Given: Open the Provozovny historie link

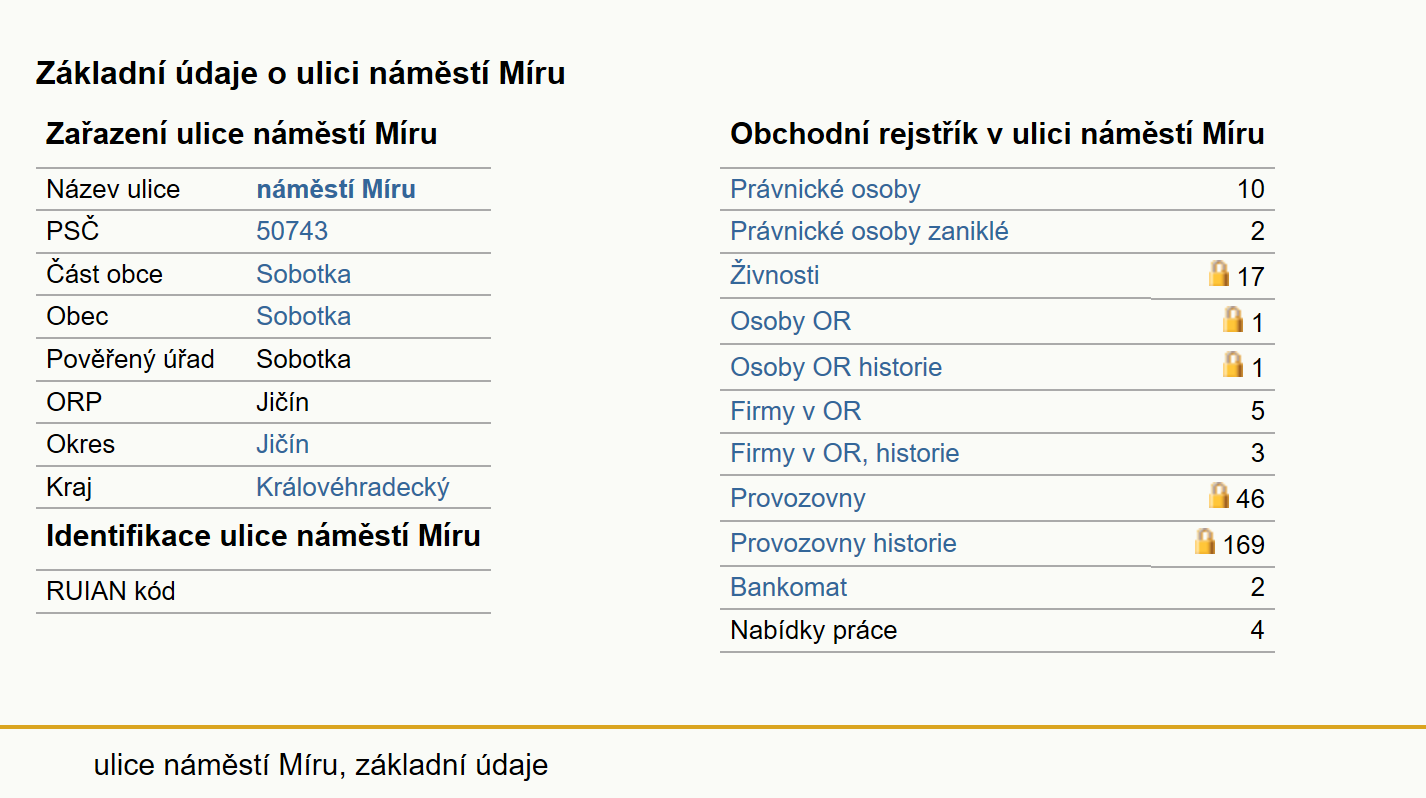Looking at the screenshot, I should pos(843,543).
